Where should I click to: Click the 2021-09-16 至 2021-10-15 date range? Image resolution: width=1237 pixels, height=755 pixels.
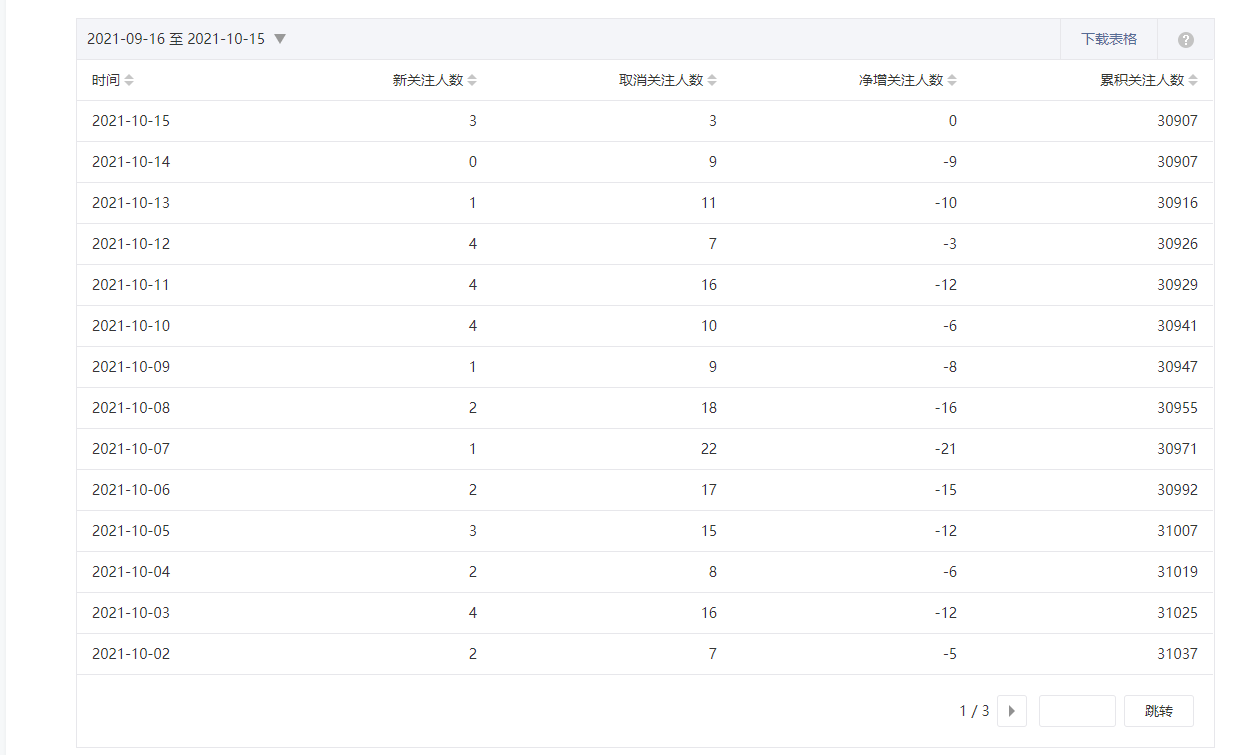coord(176,39)
